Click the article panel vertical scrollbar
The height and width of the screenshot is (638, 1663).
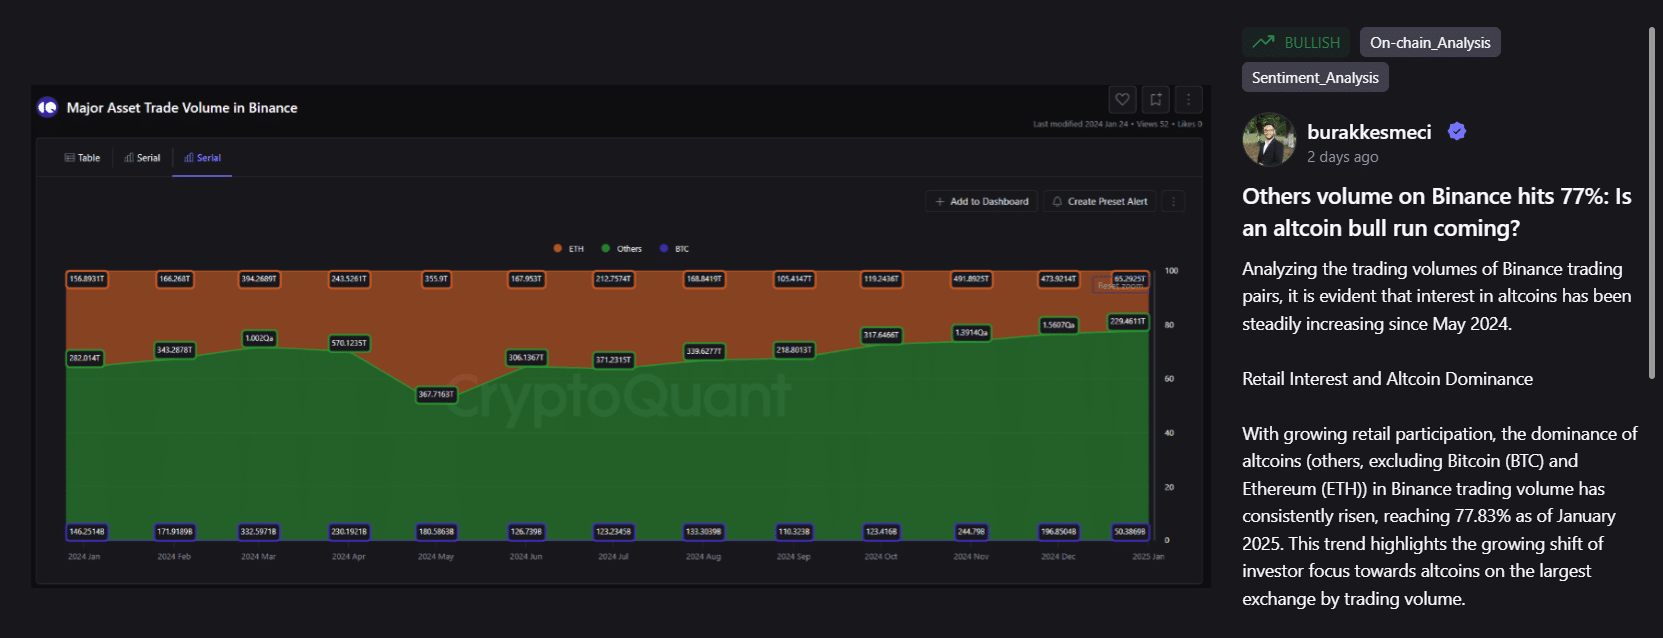pyautogui.click(x=1652, y=203)
